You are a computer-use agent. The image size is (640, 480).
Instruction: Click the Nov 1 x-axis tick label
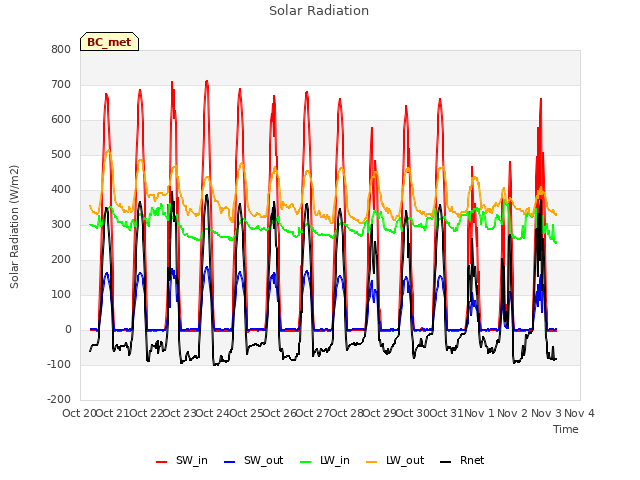479,413
